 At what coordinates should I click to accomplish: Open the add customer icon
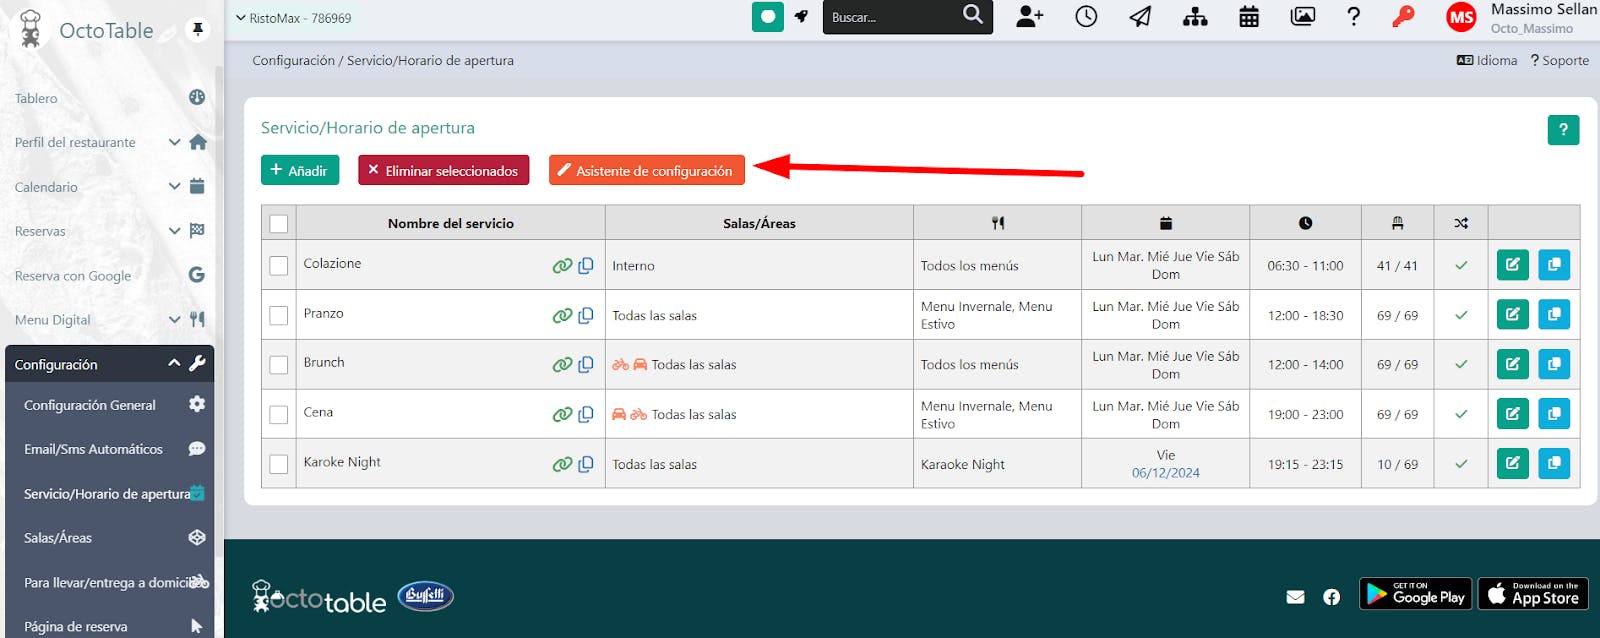tap(1030, 16)
